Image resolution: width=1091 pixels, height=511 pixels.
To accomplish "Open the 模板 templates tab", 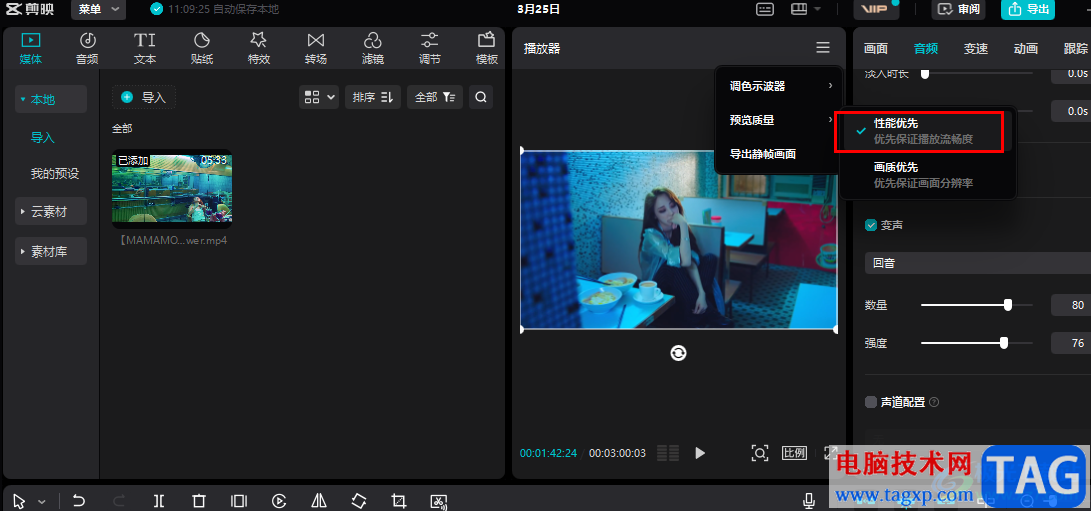I will coord(486,48).
